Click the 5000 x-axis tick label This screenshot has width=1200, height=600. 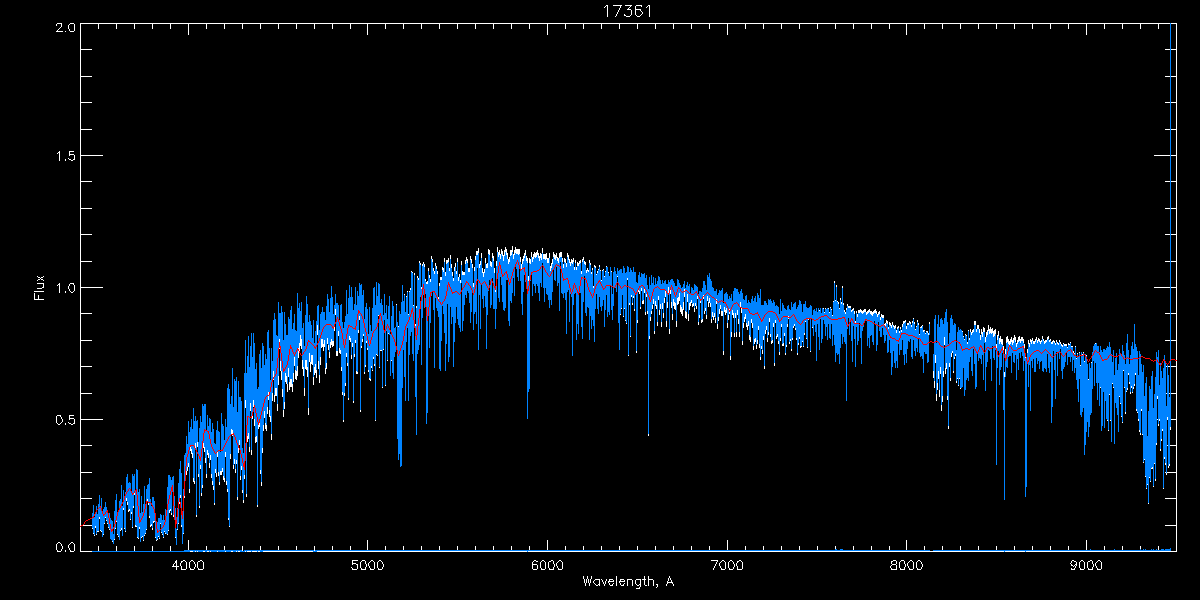click(x=367, y=563)
